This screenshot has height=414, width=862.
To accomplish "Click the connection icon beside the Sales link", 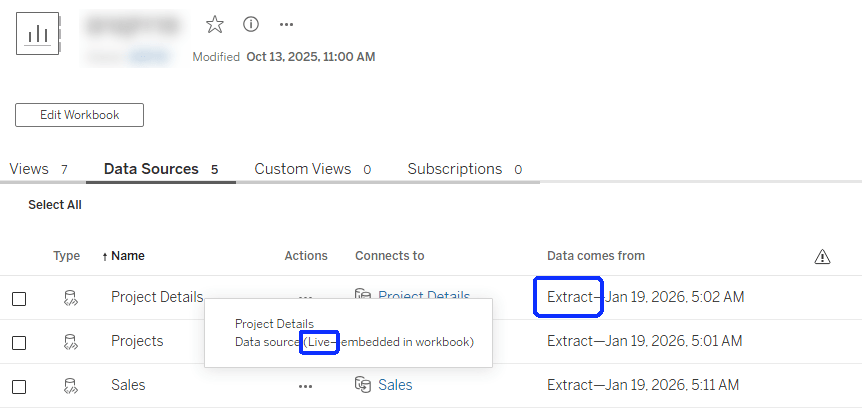I will (363, 385).
